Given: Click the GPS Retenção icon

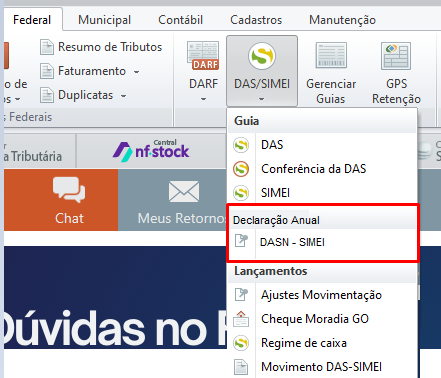Looking at the screenshot, I should tap(396, 56).
